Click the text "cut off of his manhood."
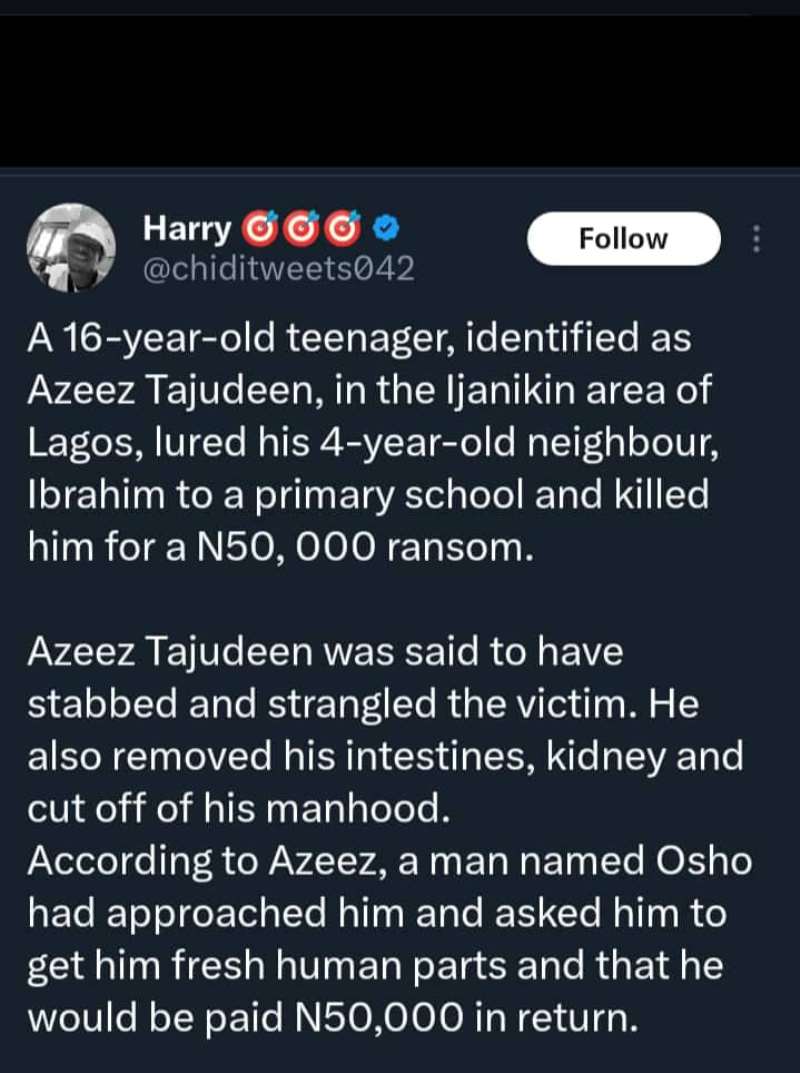The width and height of the screenshot is (800, 1073). (x=234, y=808)
